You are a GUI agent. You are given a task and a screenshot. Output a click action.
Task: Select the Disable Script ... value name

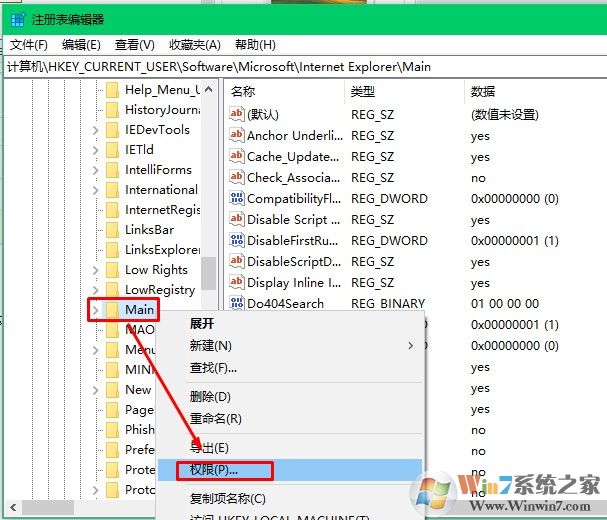(x=293, y=220)
